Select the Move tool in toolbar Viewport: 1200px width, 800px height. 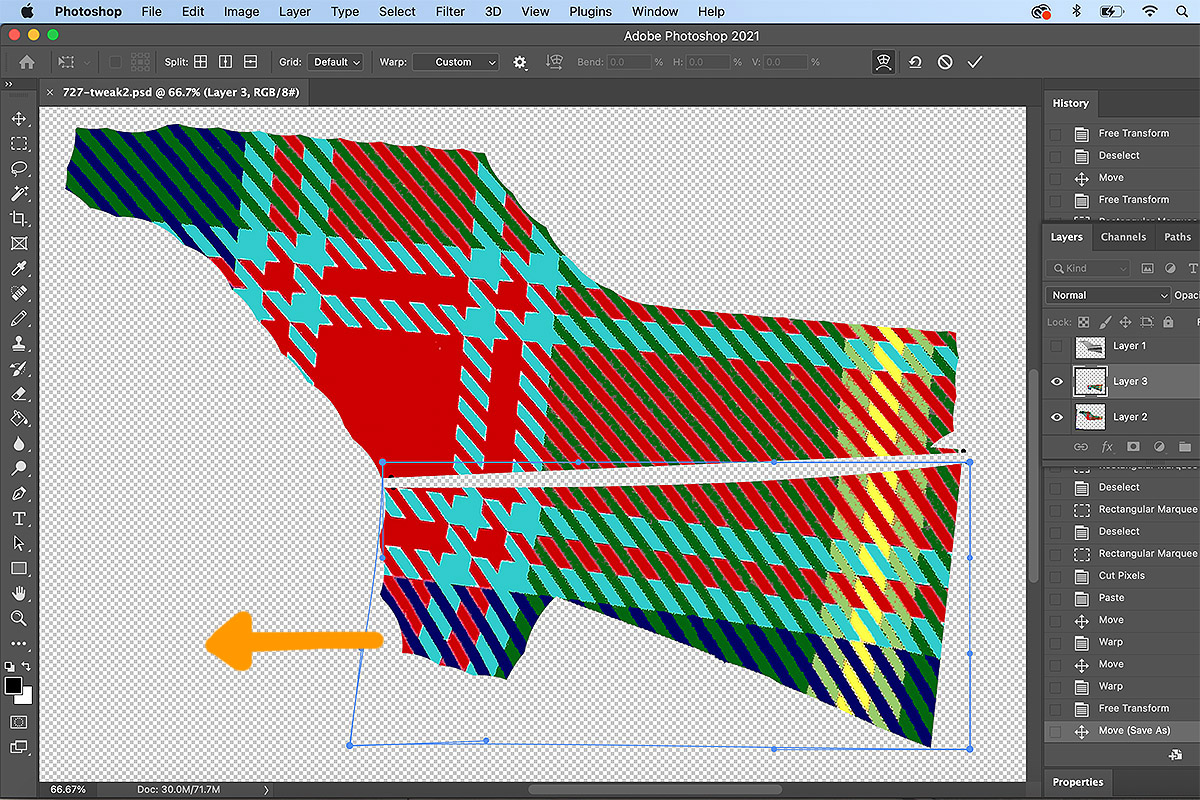tap(19, 119)
